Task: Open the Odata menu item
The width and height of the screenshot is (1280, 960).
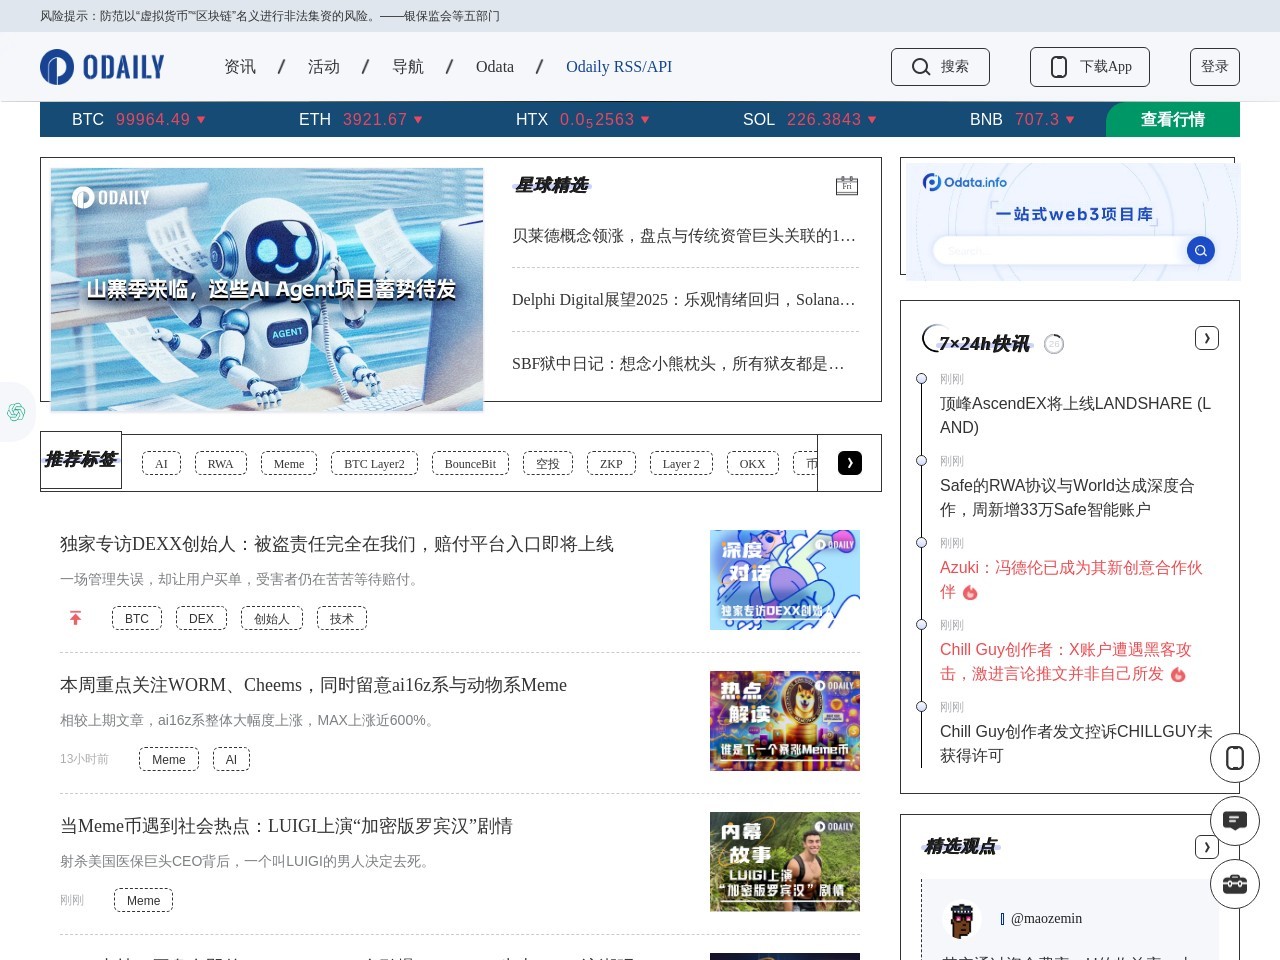Action: 495,67
